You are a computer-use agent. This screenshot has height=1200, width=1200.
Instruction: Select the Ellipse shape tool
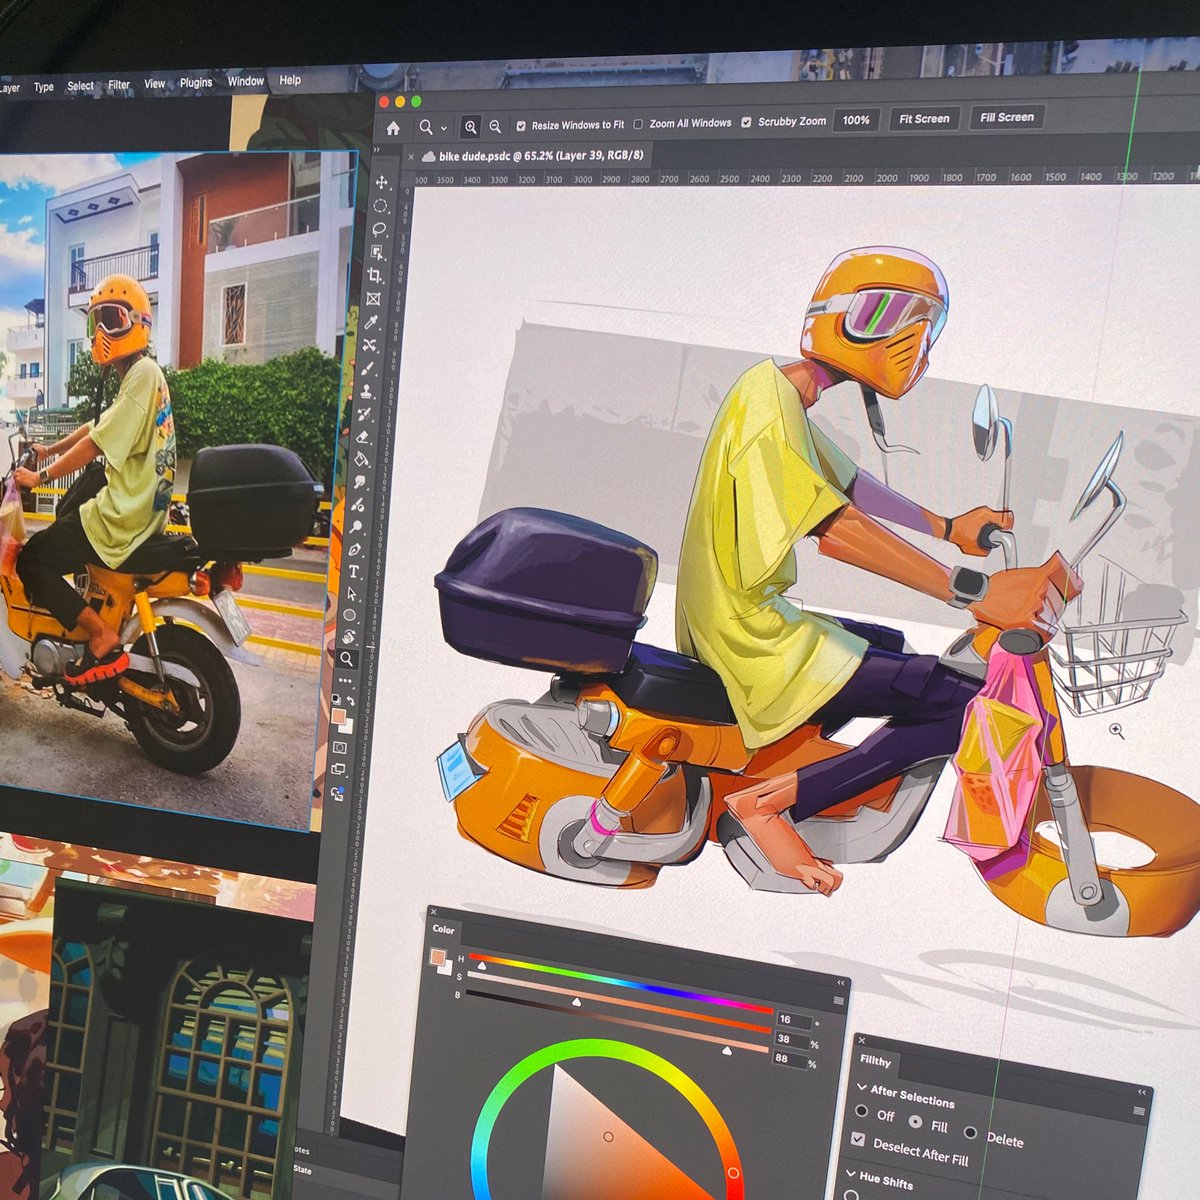(x=350, y=614)
